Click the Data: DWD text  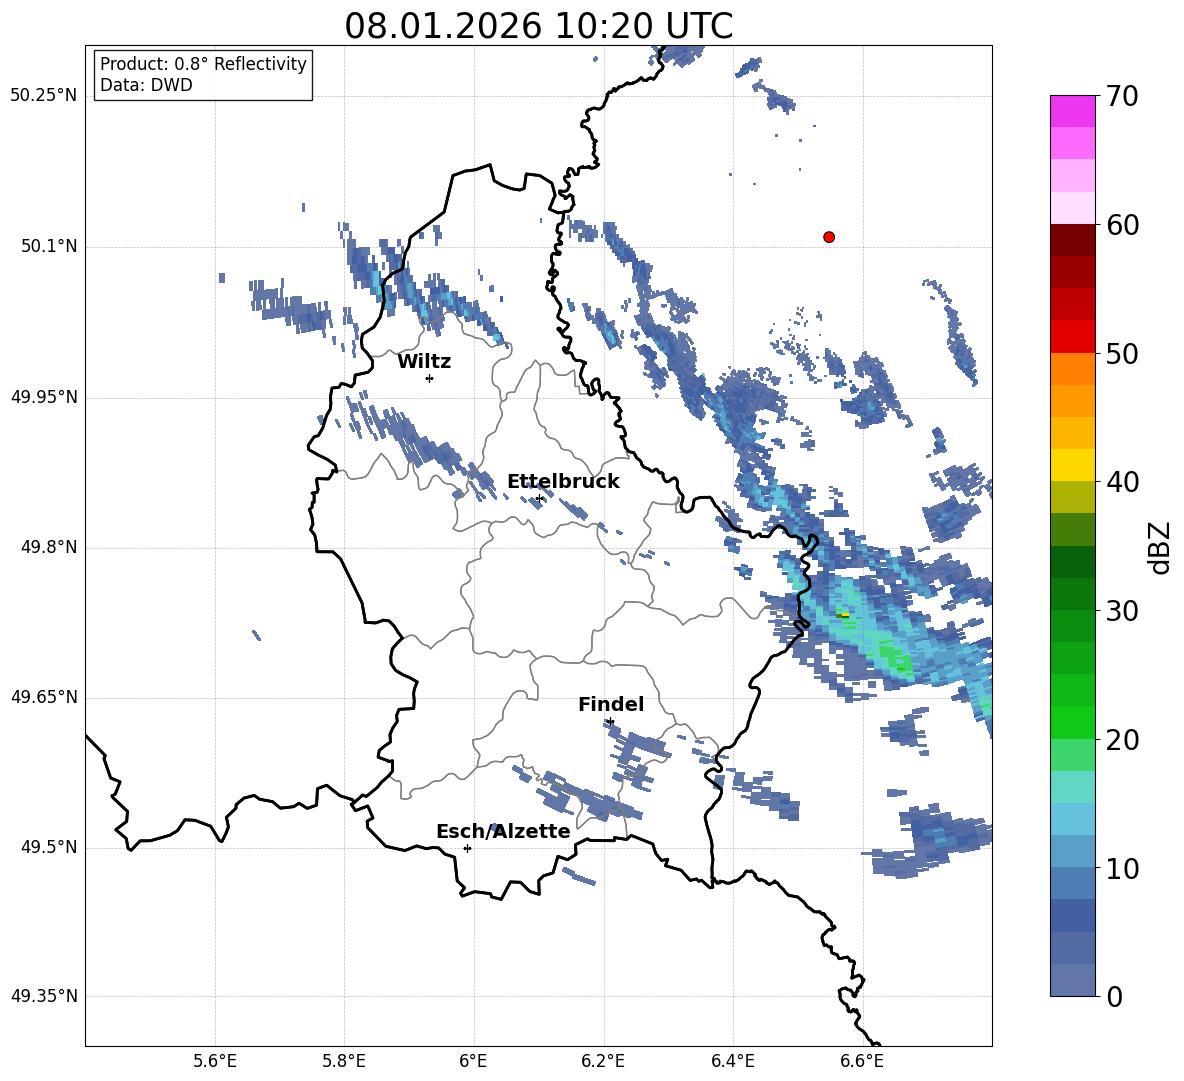tap(146, 85)
